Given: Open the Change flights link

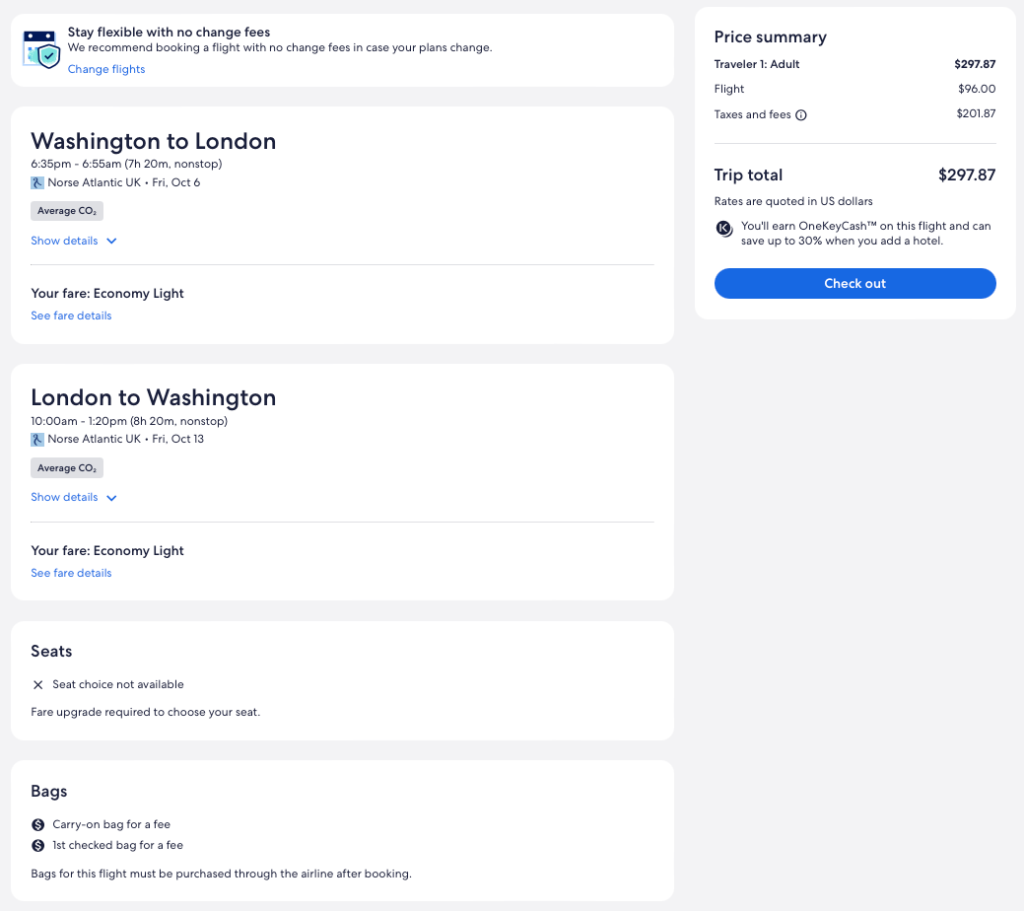Looking at the screenshot, I should coord(106,69).
